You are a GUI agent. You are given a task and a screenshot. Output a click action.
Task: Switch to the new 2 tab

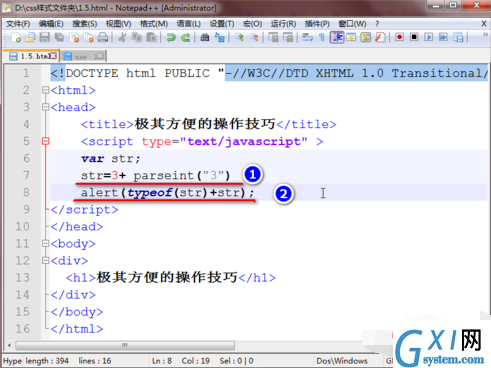[83, 56]
